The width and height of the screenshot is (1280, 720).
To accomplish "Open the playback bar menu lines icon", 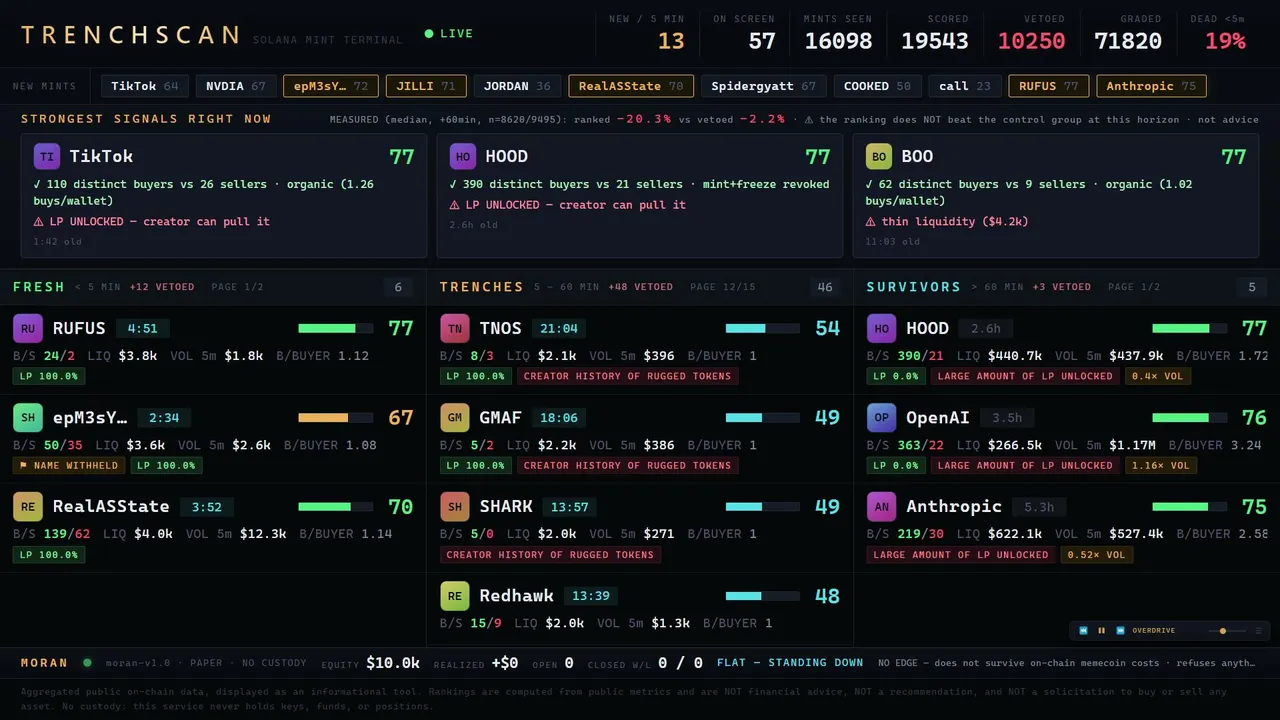I will click(1258, 631).
